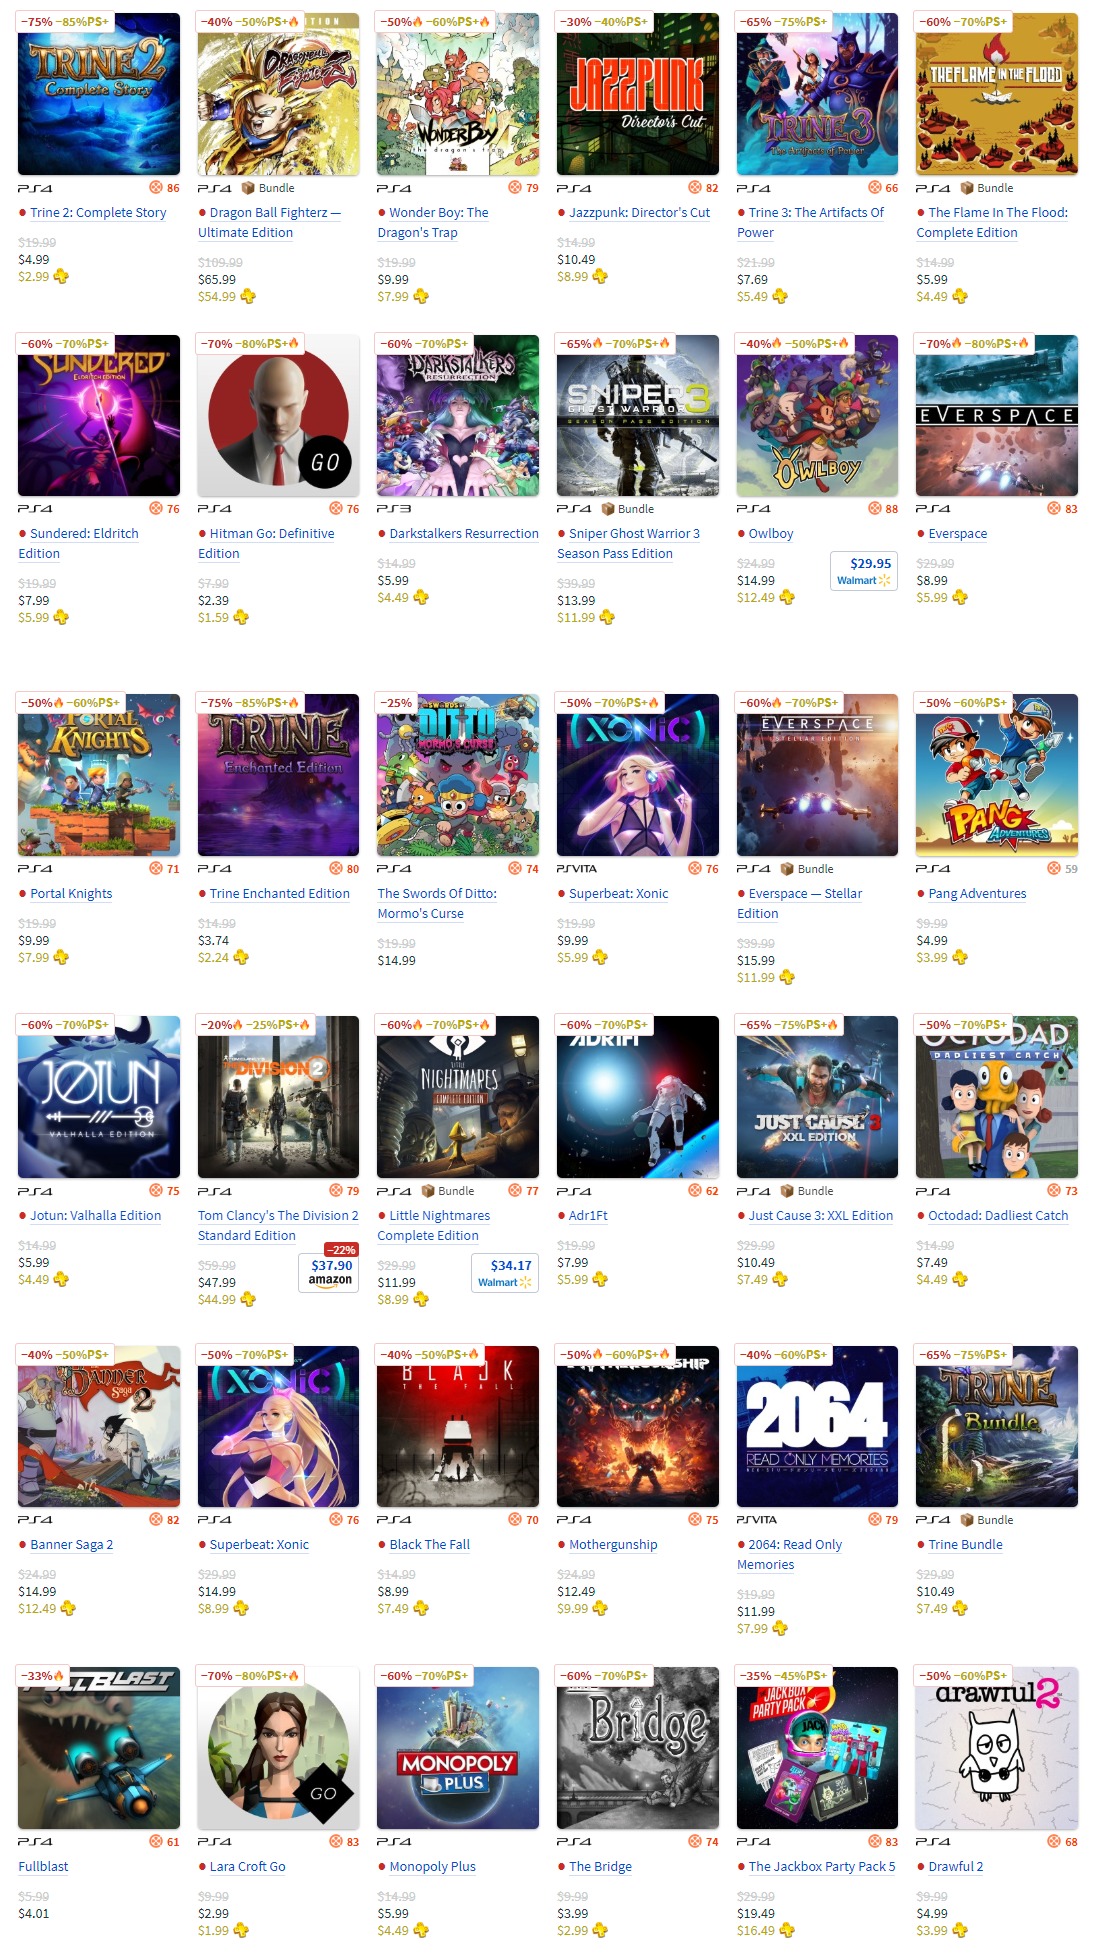The image size is (1094, 1956).
Task: Click the Metacritic 88 score badge for Owlboy
Action: tap(884, 509)
